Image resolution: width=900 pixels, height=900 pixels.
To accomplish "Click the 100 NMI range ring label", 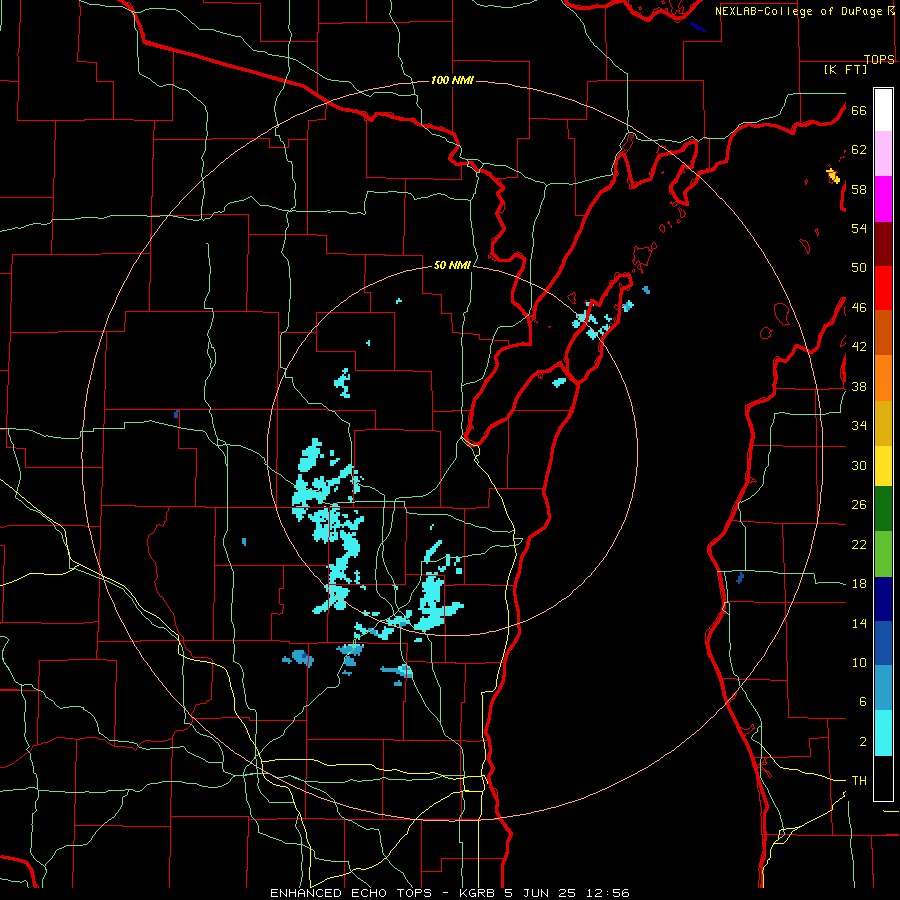I will 452,80.
